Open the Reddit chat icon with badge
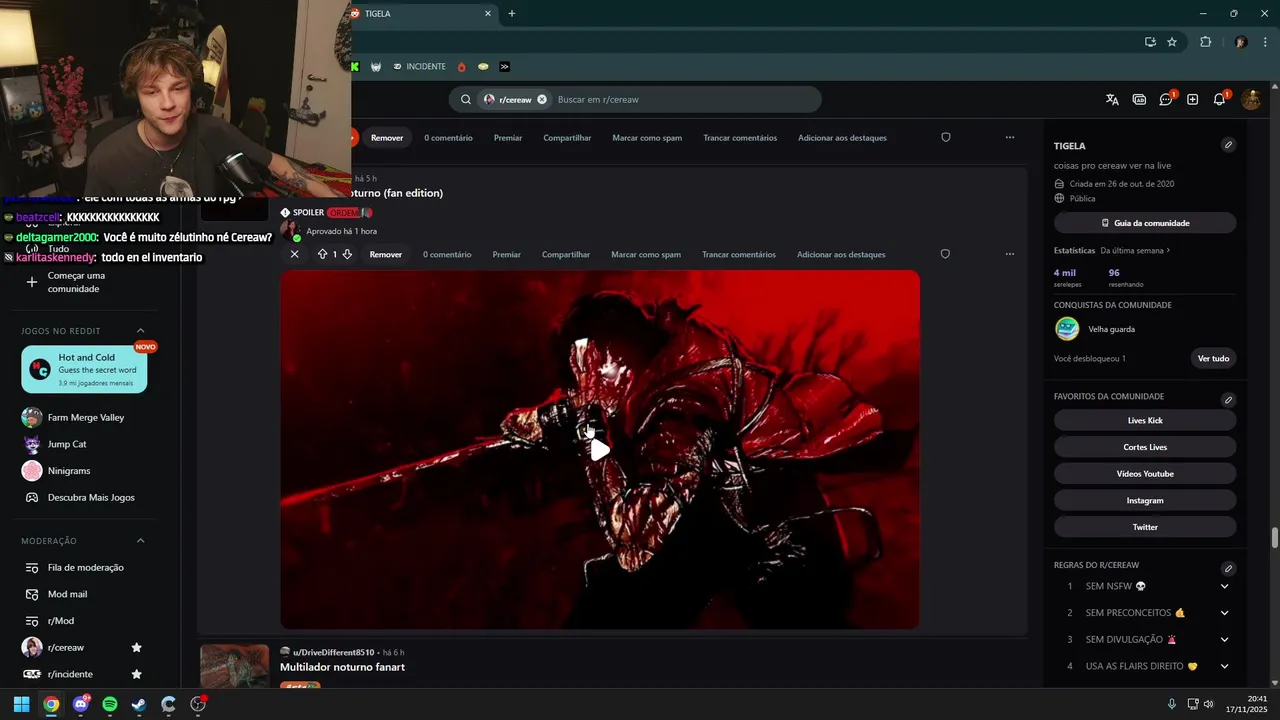Viewport: 1280px width, 720px height. 1166,99
